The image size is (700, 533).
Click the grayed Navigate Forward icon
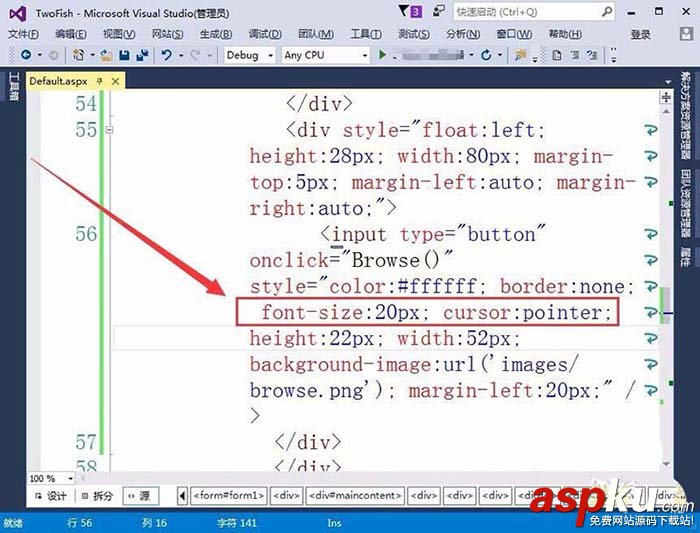[53, 55]
